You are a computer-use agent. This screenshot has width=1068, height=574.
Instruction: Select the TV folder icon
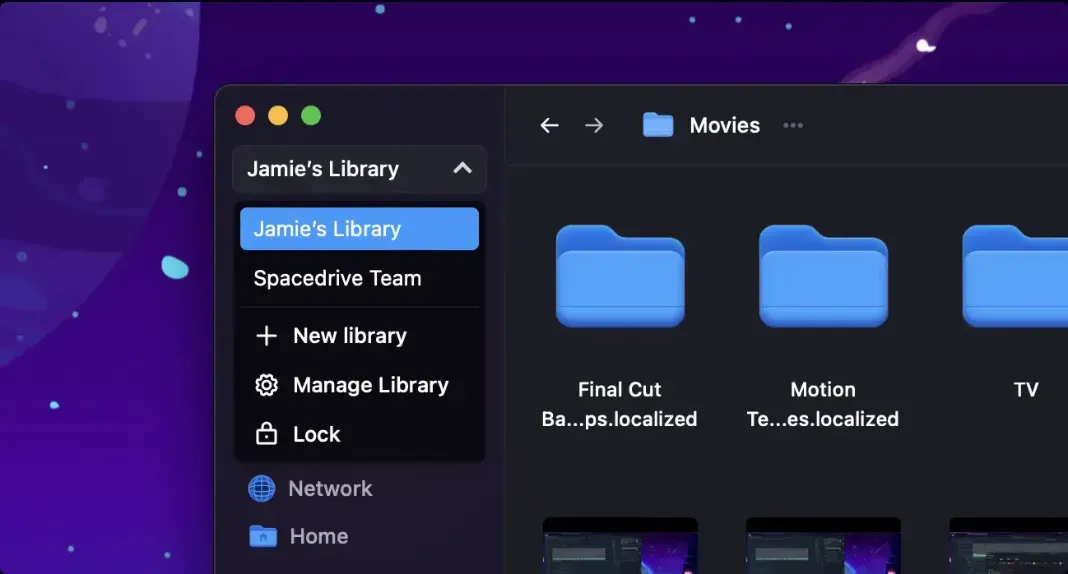coord(1015,276)
